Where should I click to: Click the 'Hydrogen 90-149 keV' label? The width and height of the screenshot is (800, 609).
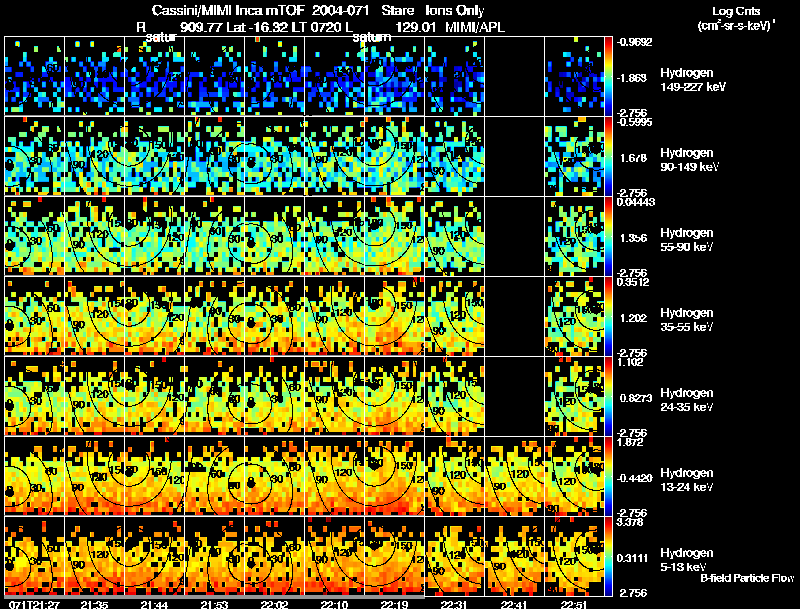click(x=689, y=160)
